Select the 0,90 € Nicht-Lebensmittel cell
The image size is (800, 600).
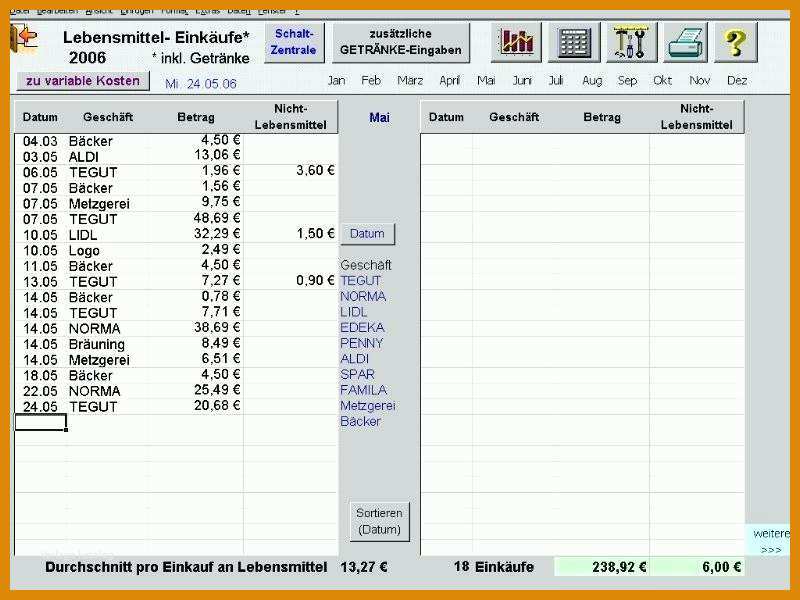pyautogui.click(x=291, y=281)
